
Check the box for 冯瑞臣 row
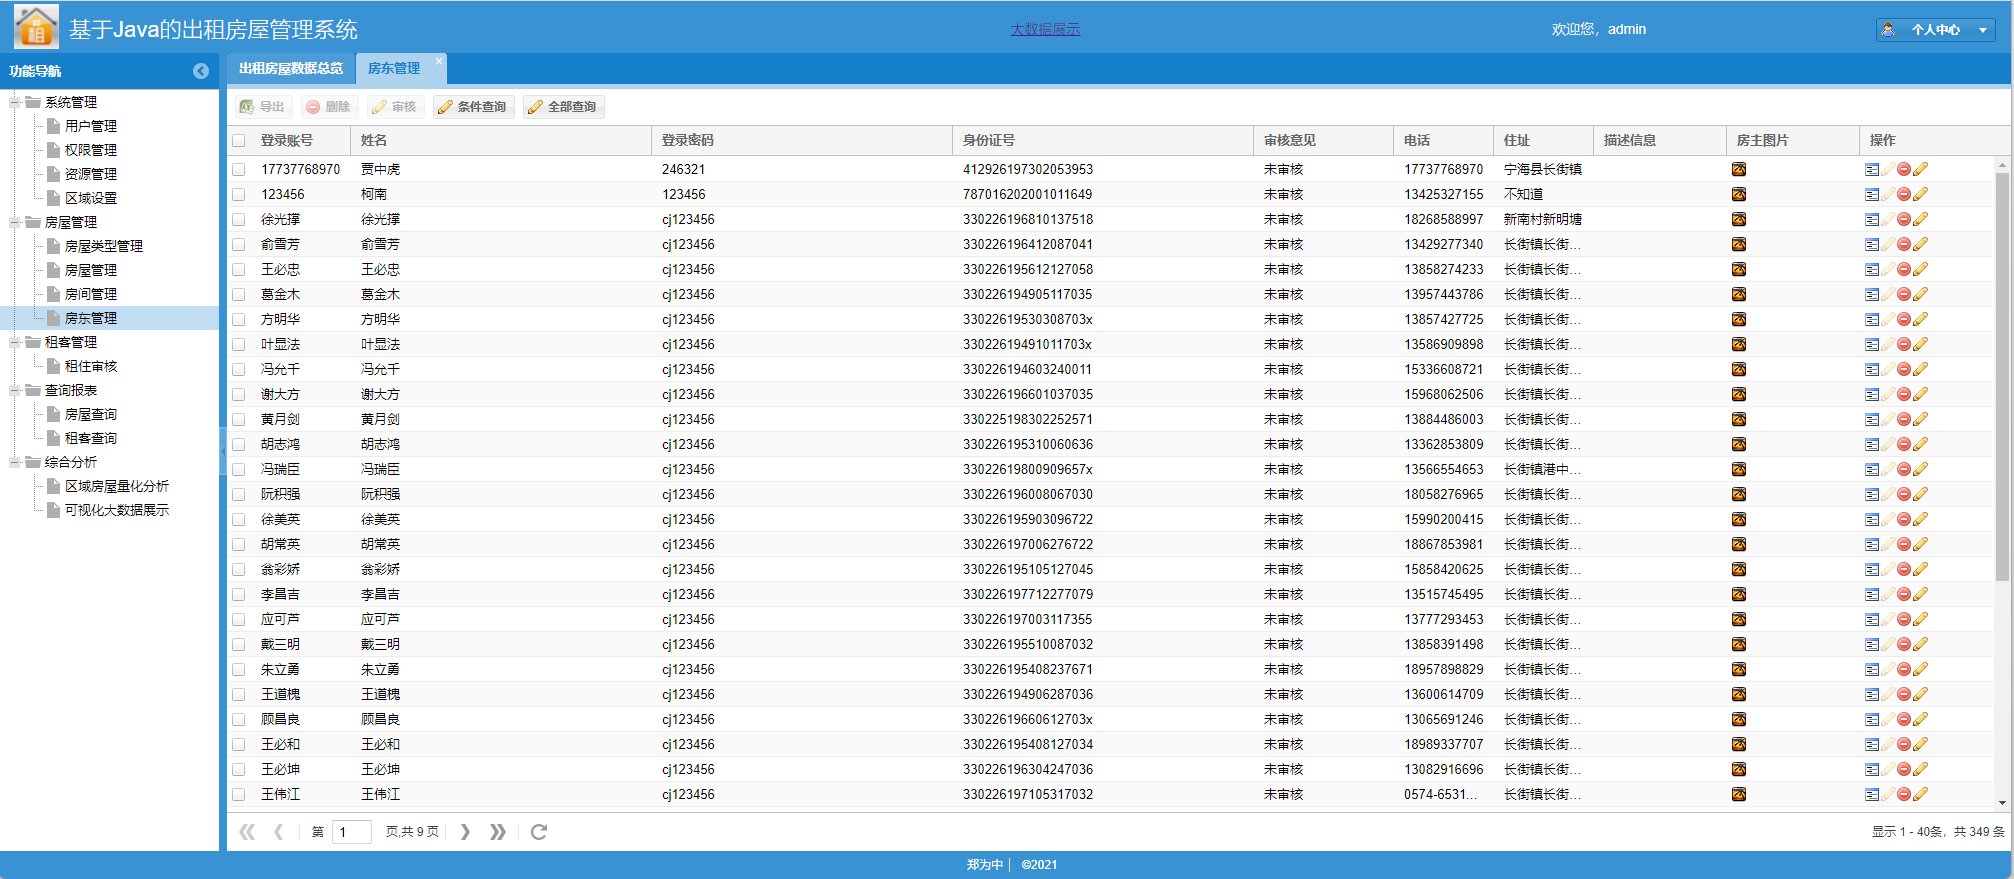click(239, 469)
